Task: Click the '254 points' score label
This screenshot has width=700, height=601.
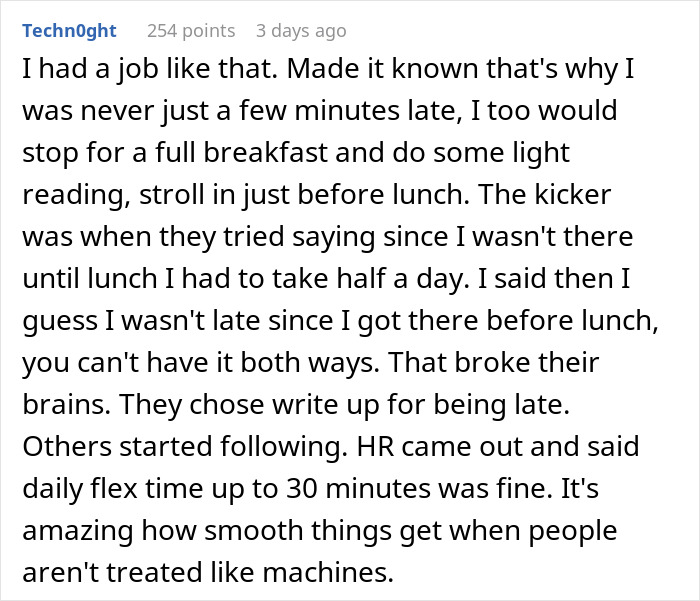Action: [190, 31]
